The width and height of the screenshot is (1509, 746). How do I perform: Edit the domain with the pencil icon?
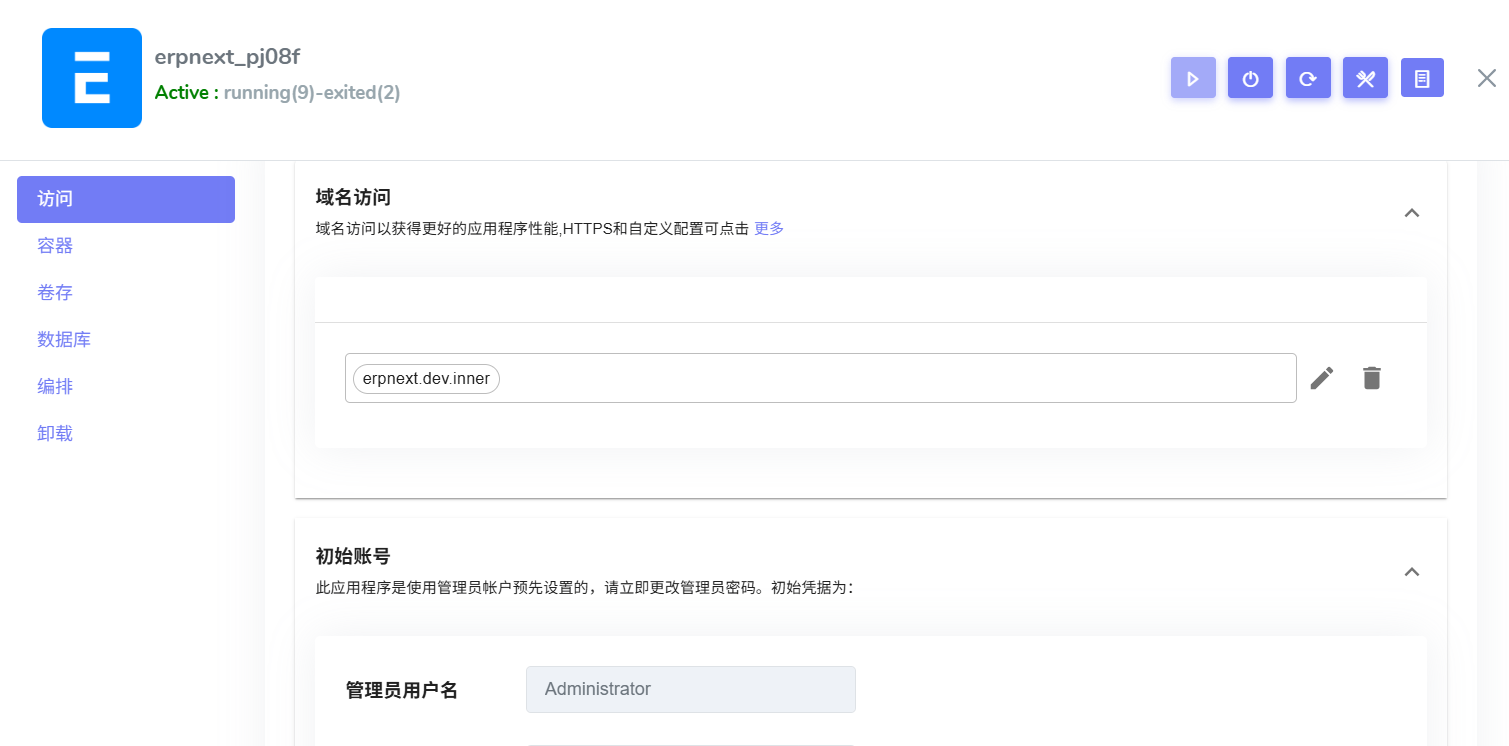1322,377
